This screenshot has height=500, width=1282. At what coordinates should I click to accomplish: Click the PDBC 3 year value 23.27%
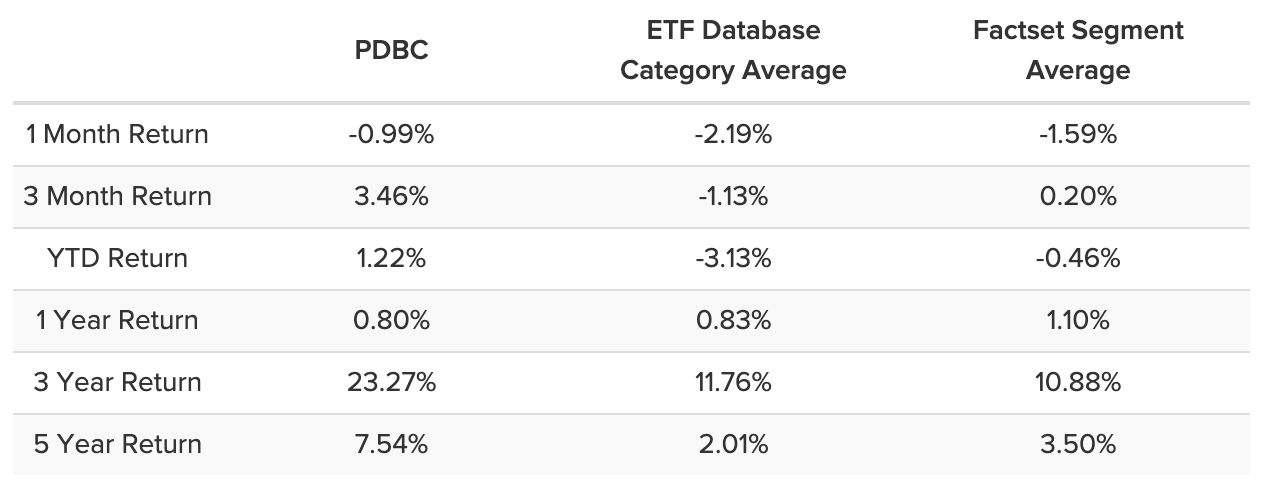391,382
